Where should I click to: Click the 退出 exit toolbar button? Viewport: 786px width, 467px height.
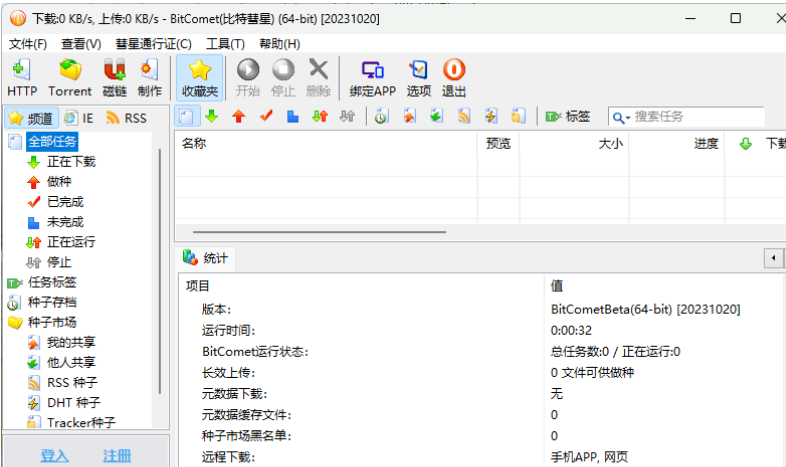point(454,77)
